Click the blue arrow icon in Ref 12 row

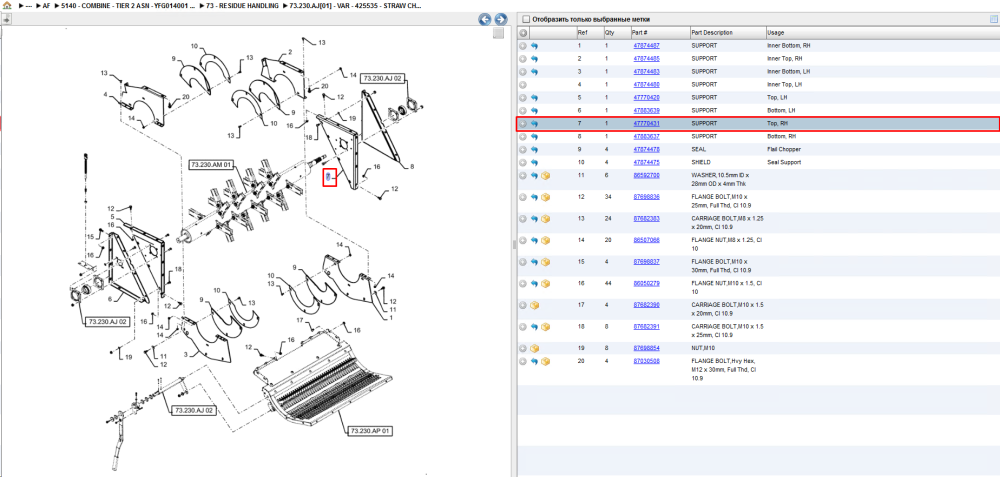coord(534,197)
